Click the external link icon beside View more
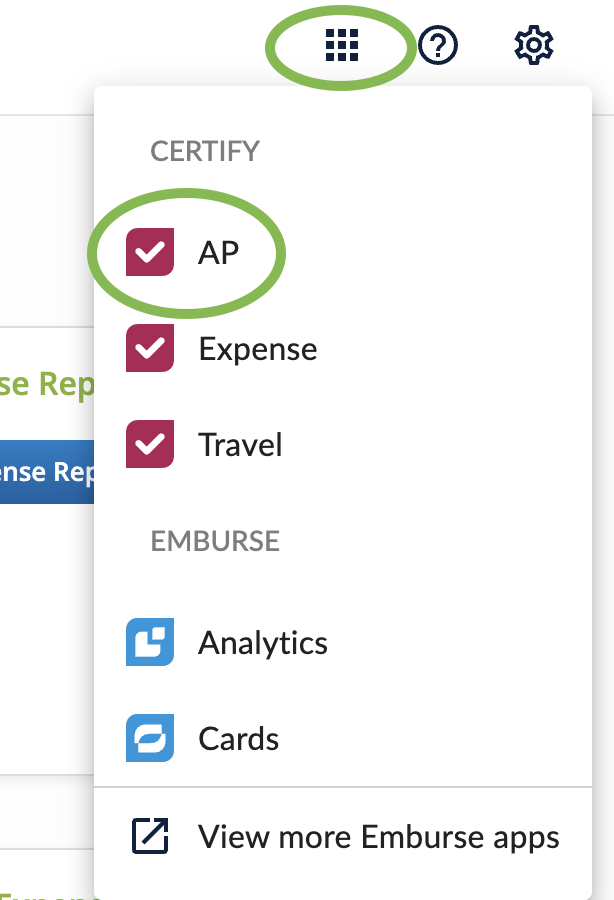 pyautogui.click(x=149, y=836)
